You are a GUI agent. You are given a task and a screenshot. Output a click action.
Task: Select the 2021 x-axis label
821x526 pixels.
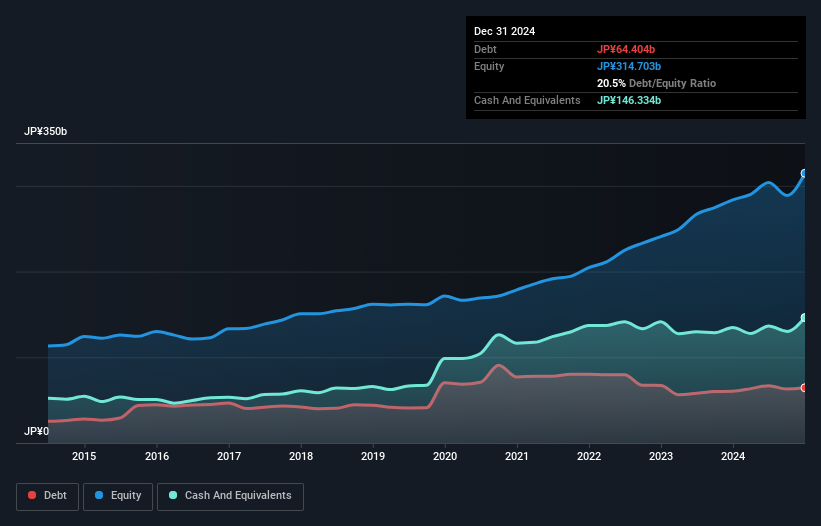(517, 456)
